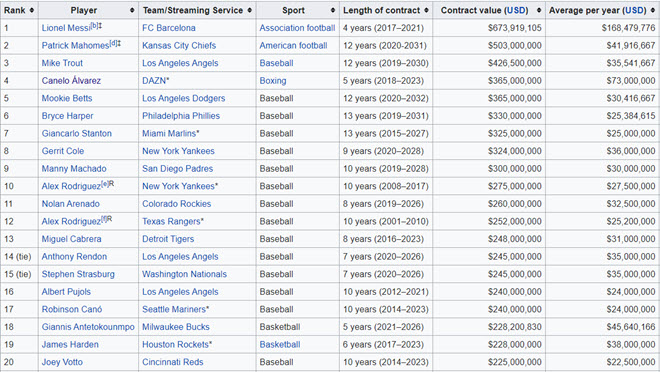Viewport: 660px width, 372px height.
Task: Open footnote [d] beside Patrick Mahomes
Action: (113, 43)
